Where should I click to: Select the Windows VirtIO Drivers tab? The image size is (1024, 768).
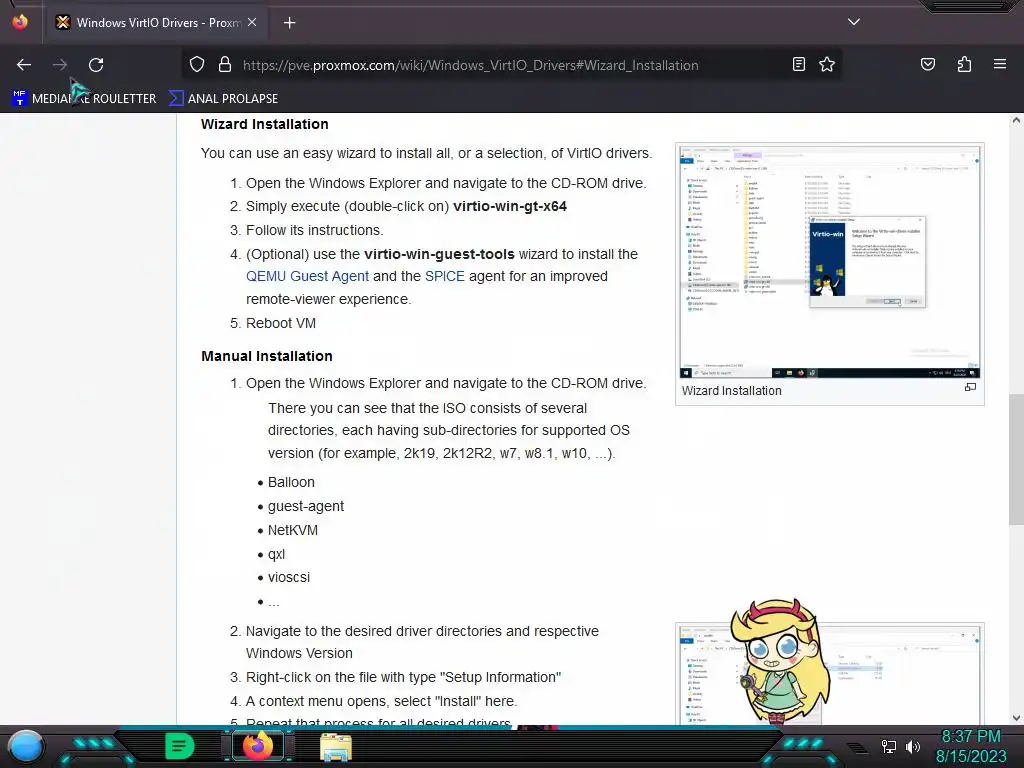(155, 22)
